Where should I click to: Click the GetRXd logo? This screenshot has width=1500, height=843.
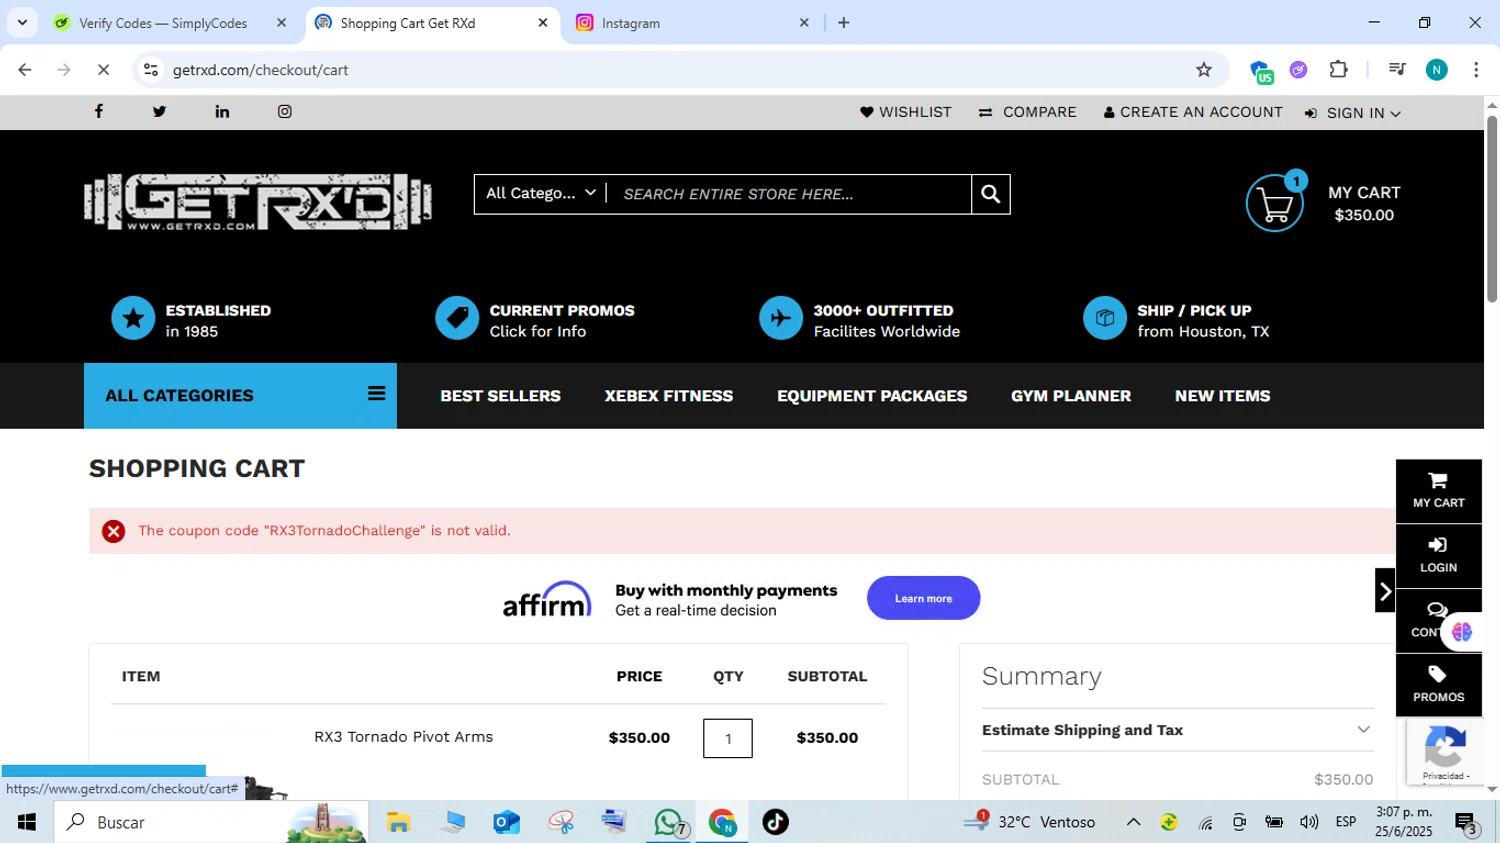point(258,202)
